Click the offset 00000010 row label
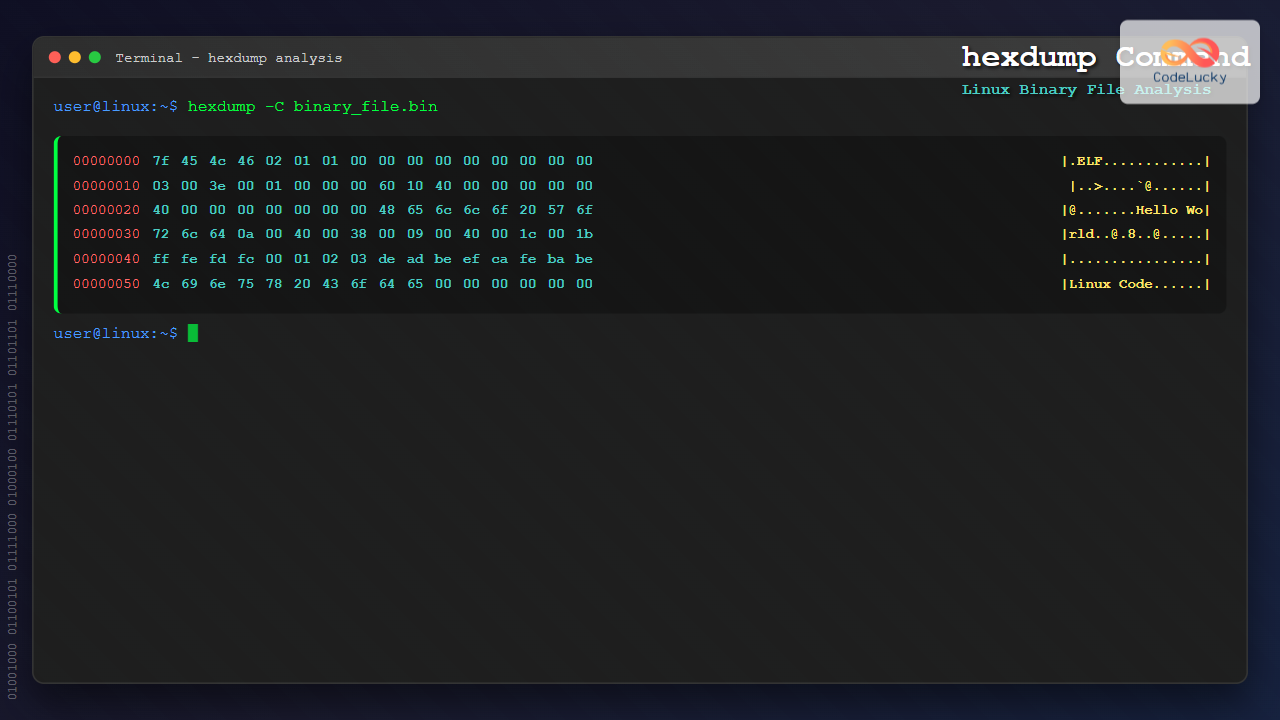This screenshot has width=1280, height=720. pos(106,186)
